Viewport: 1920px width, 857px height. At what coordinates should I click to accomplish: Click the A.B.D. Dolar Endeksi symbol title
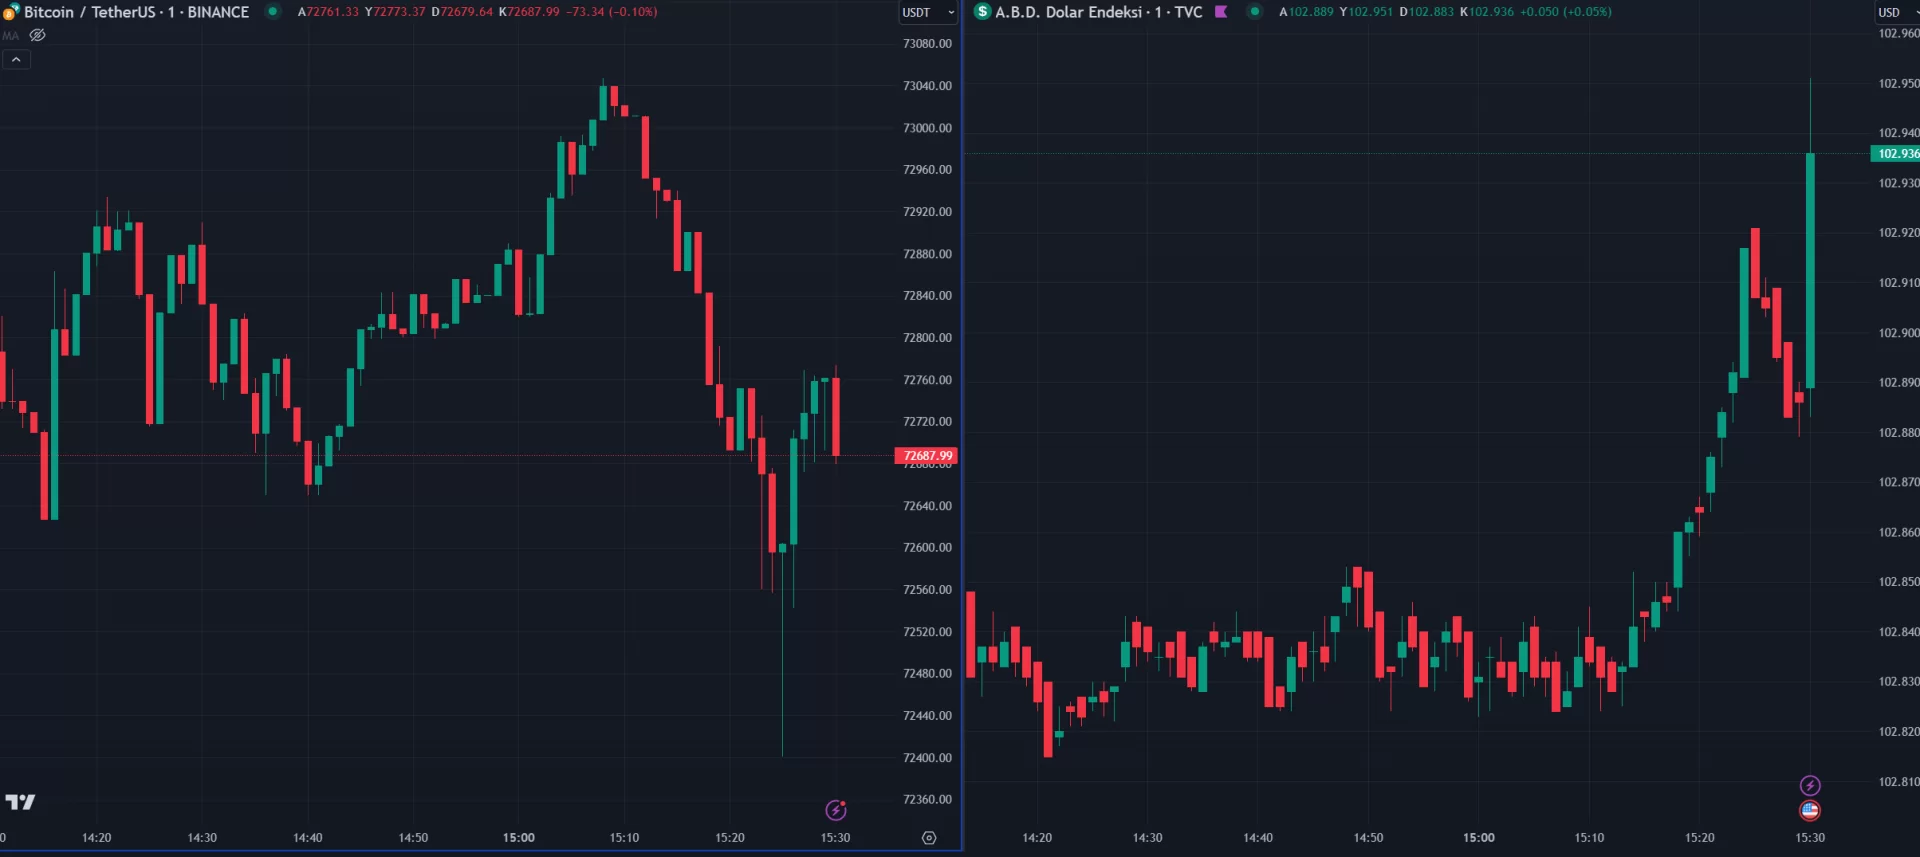click(1098, 12)
